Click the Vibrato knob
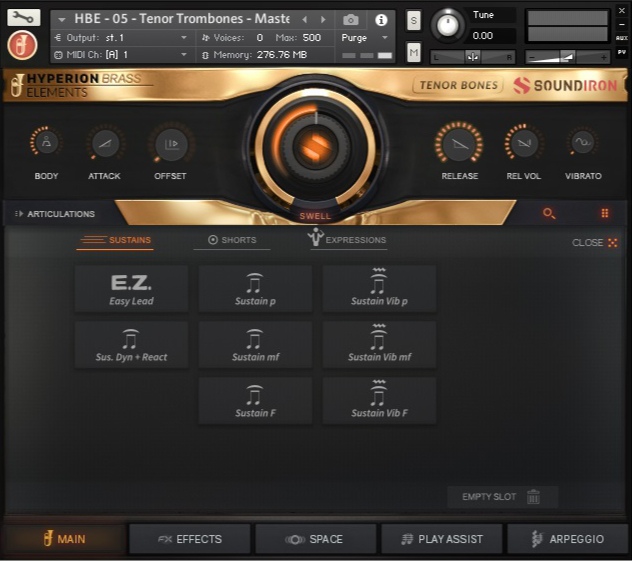This screenshot has width=632, height=561. 582,141
